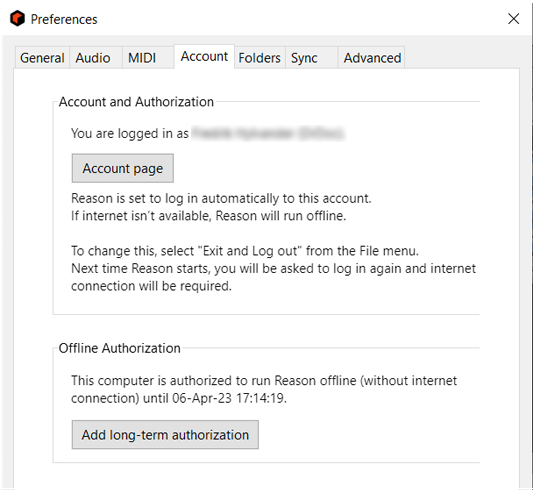
Task: Click the line "Next time Reason starts"
Action: [x=273, y=268]
